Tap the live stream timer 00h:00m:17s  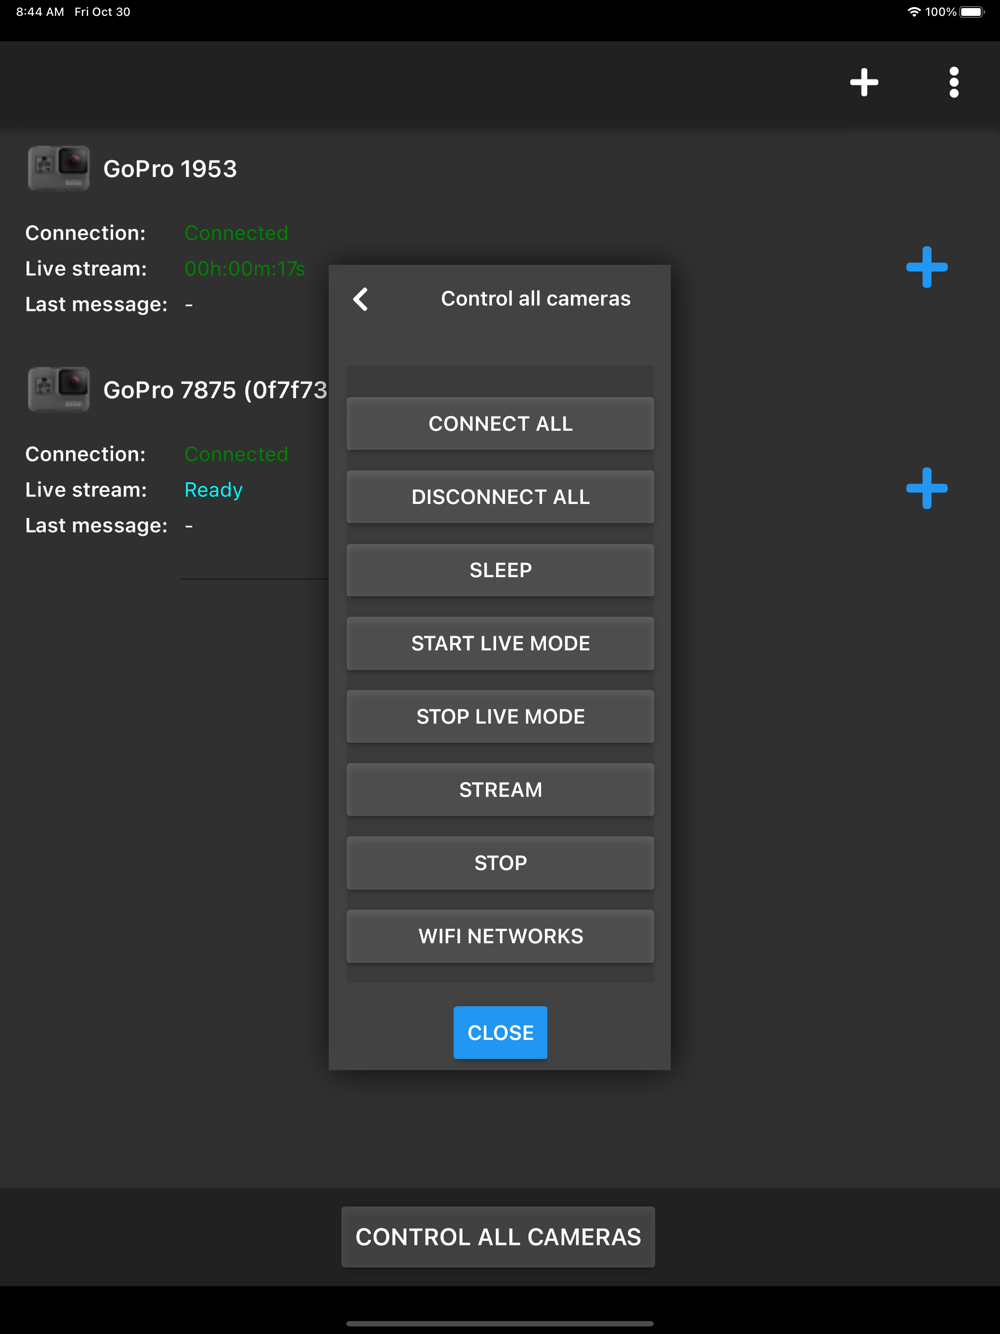pyautogui.click(x=245, y=269)
